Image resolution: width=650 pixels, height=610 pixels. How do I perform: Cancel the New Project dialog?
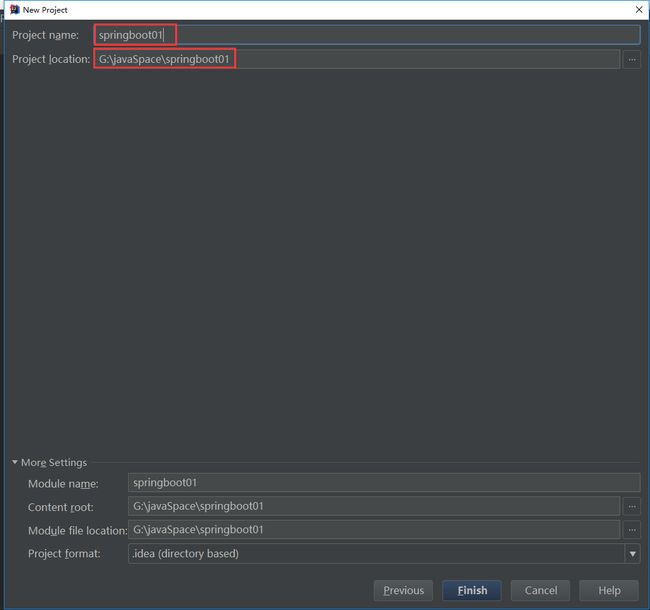click(540, 590)
